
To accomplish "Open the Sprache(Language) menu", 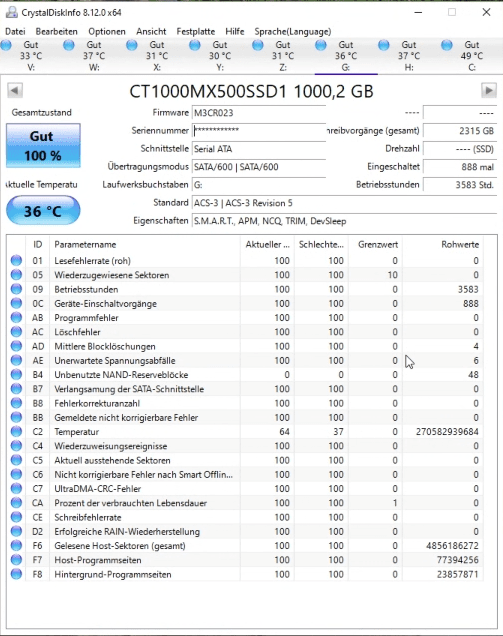I will tap(292, 31).
